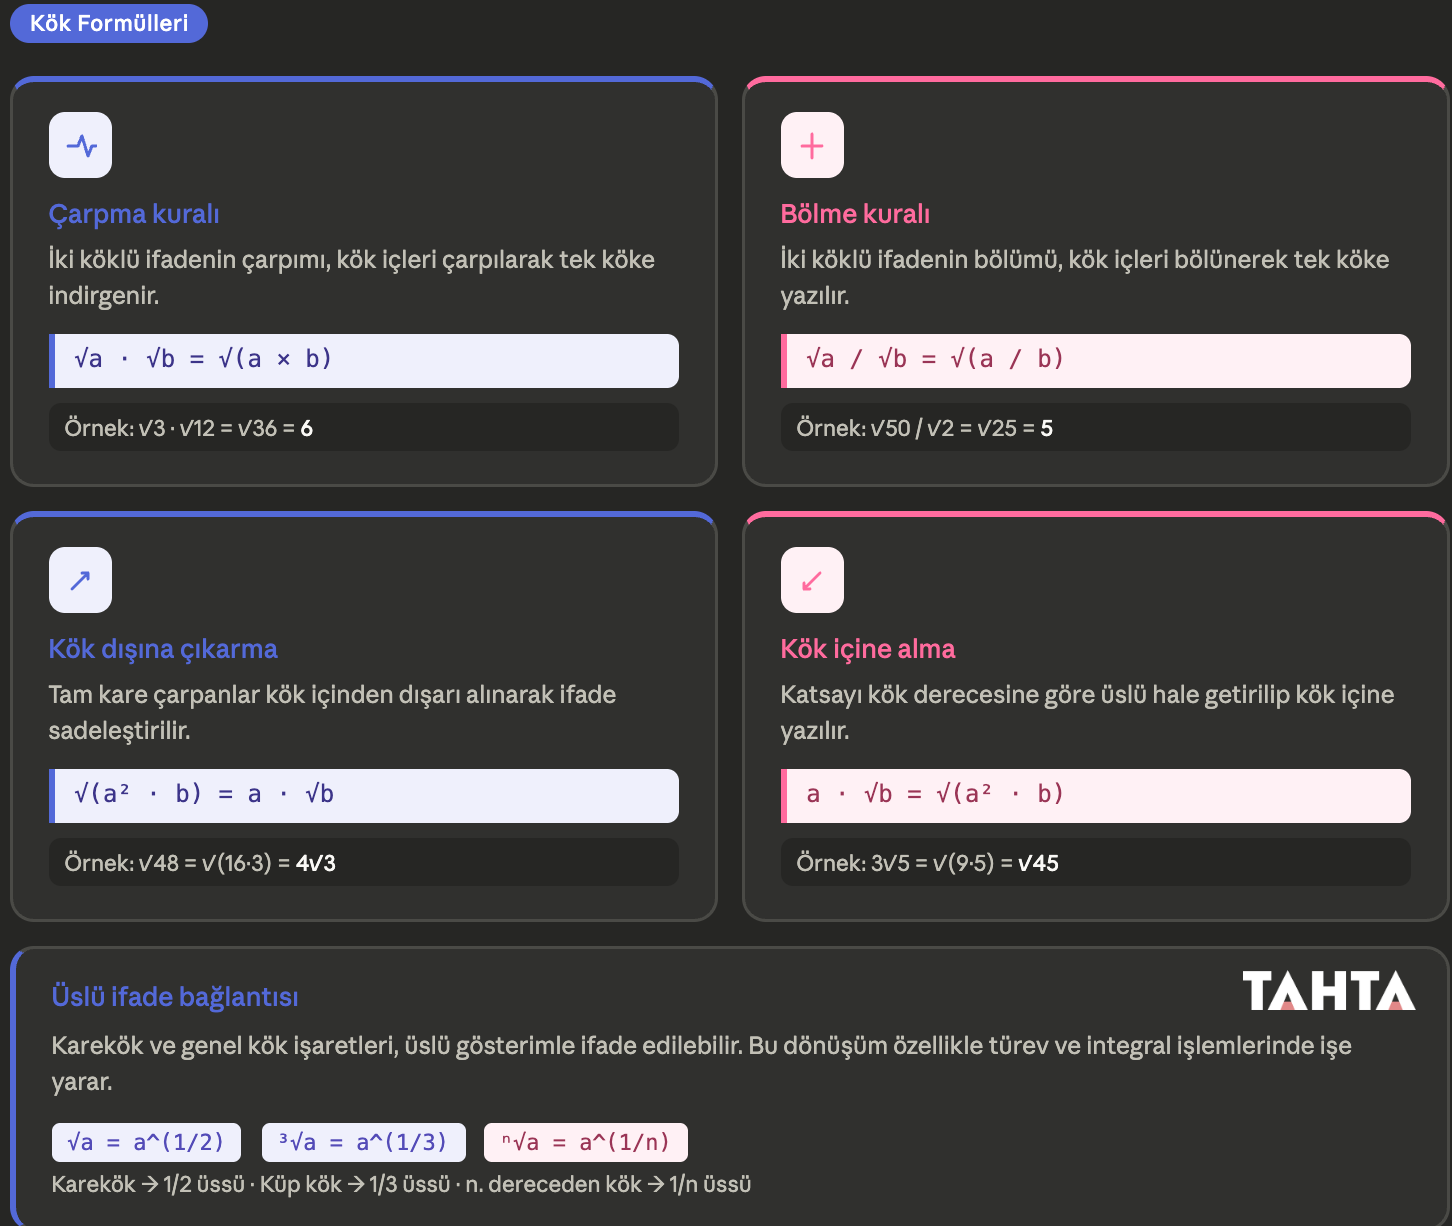Click the √3·√12 example row
Image resolution: width=1452 pixels, height=1226 pixels.
[364, 427]
